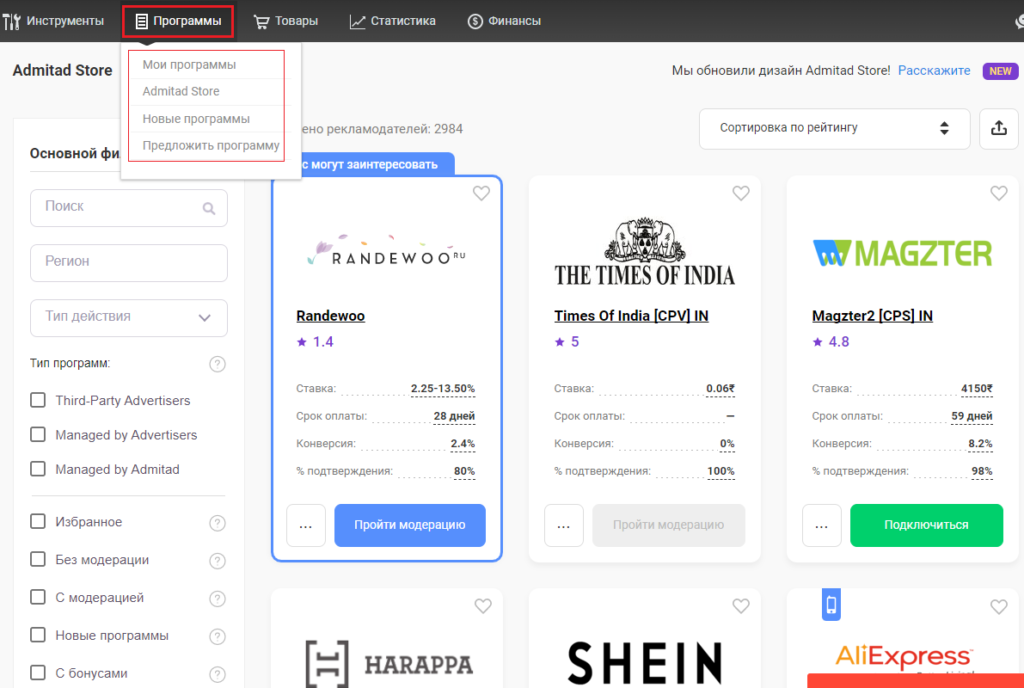The width and height of the screenshot is (1024, 688).
Task: Tick Managed by Admitad checkbox
Action: click(x=38, y=469)
